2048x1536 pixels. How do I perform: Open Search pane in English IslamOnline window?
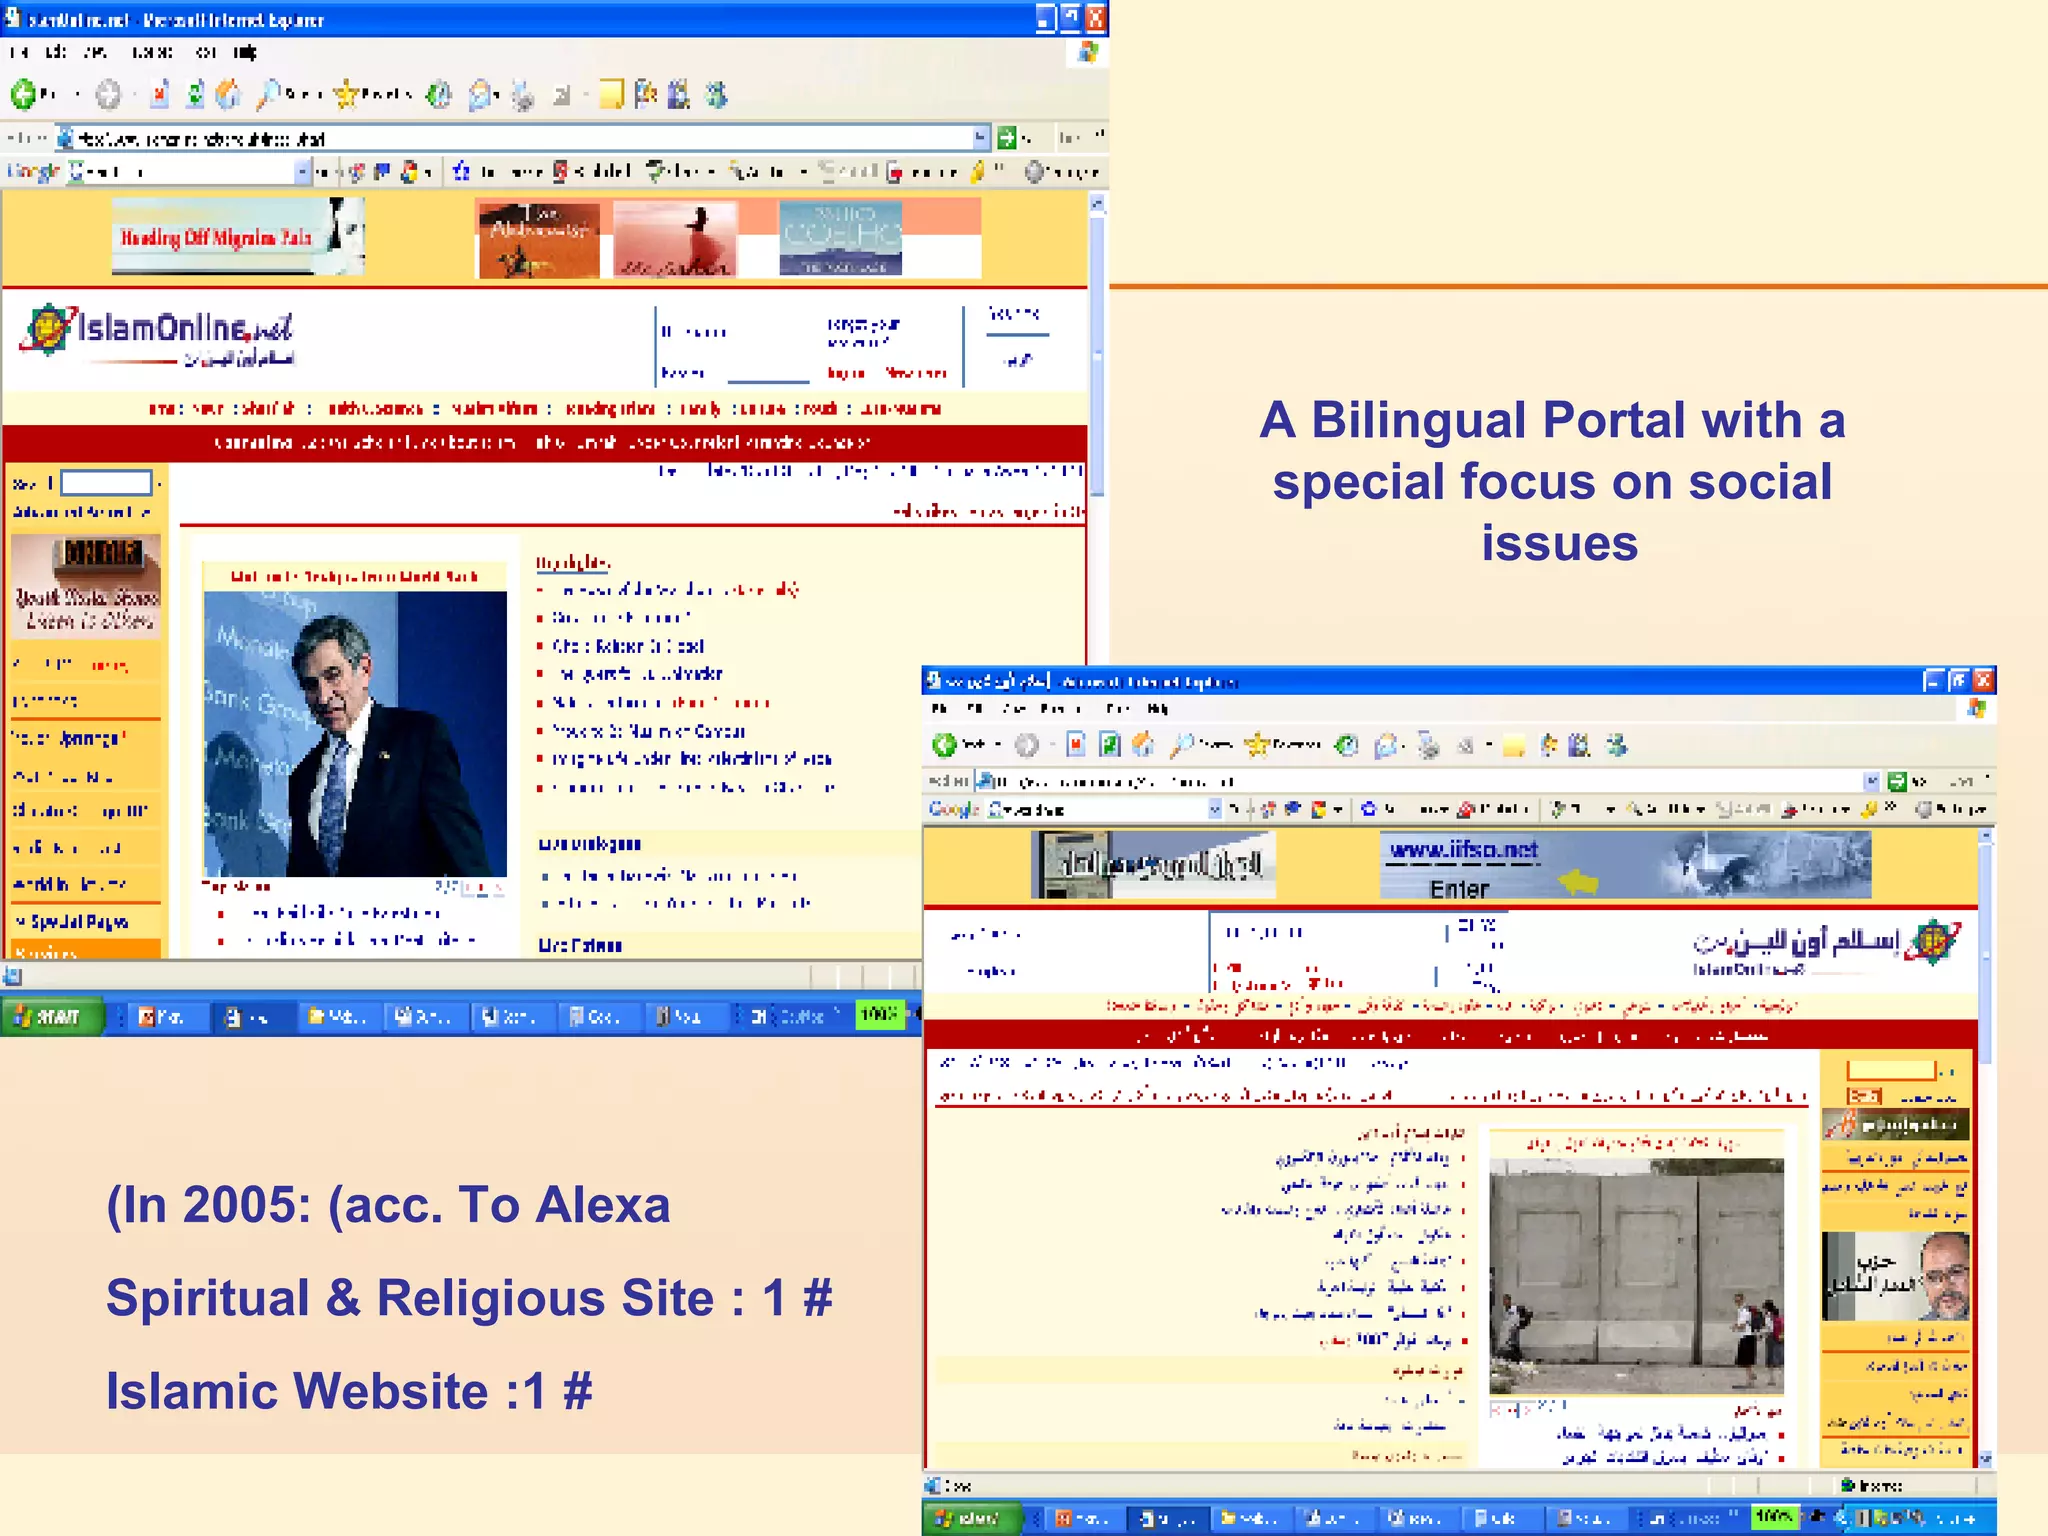[288, 95]
